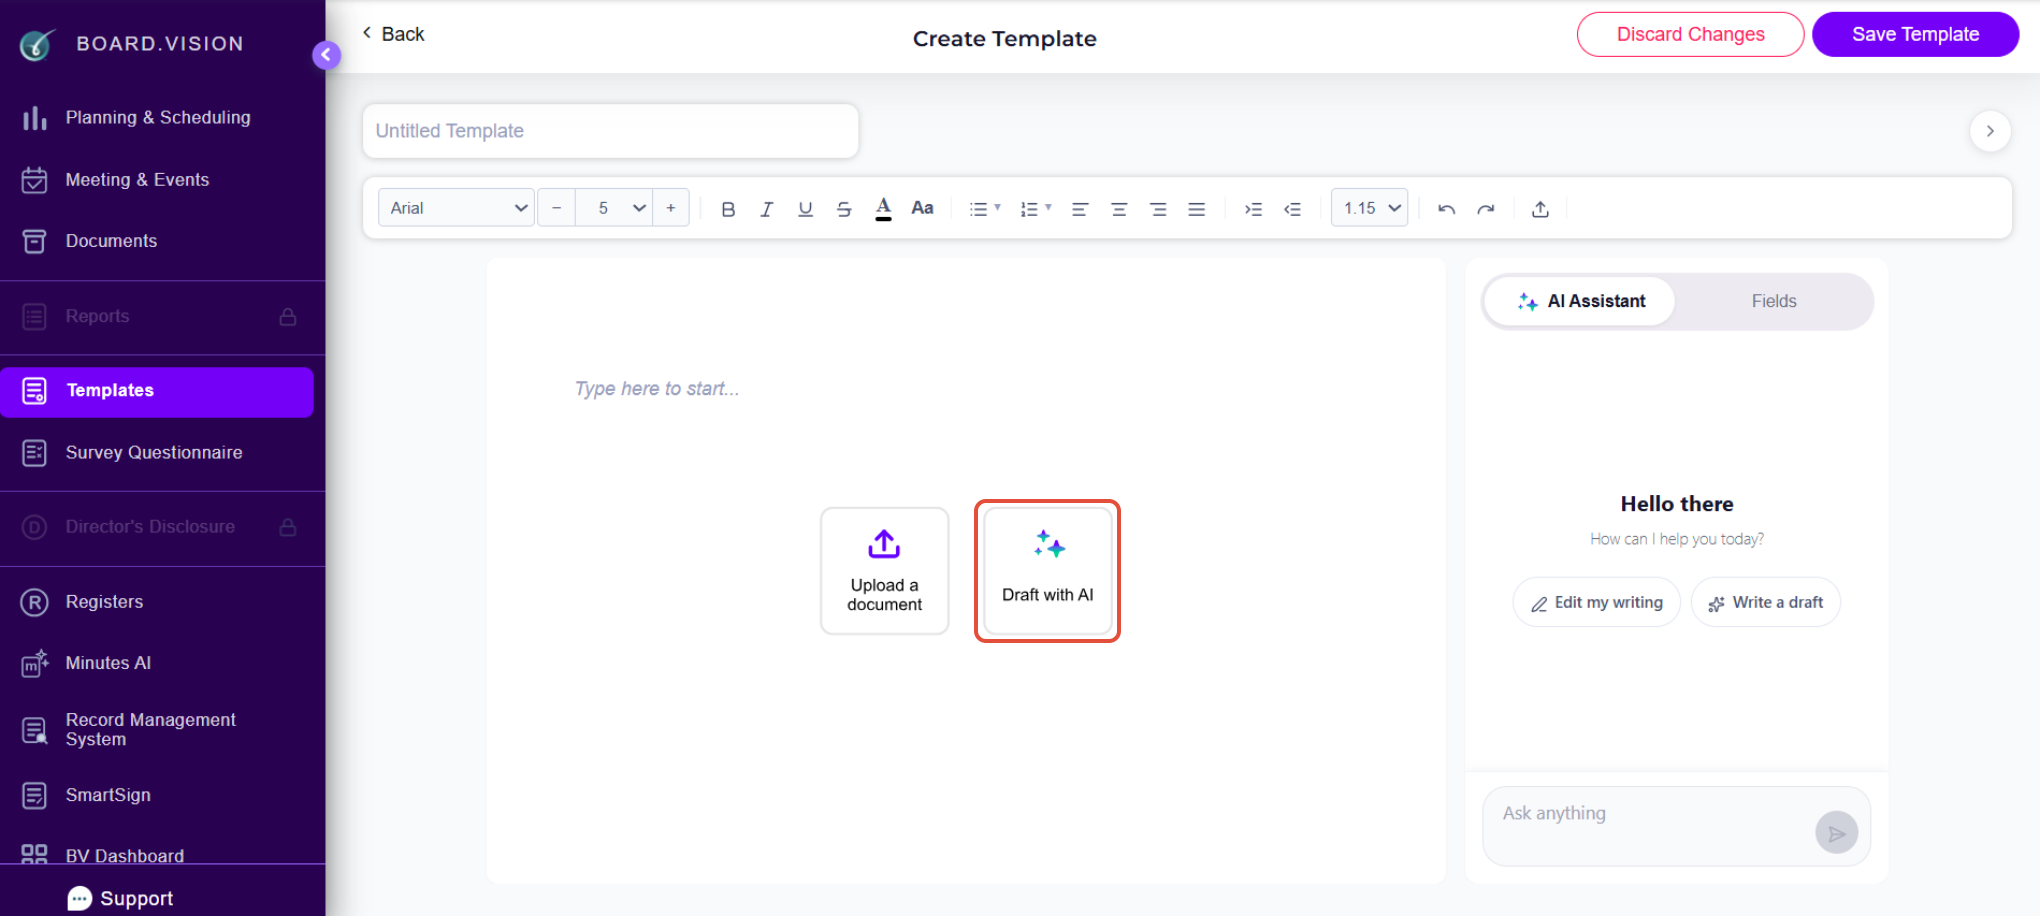Click the Type here to start area
Image resolution: width=2040 pixels, height=916 pixels.
(x=657, y=388)
